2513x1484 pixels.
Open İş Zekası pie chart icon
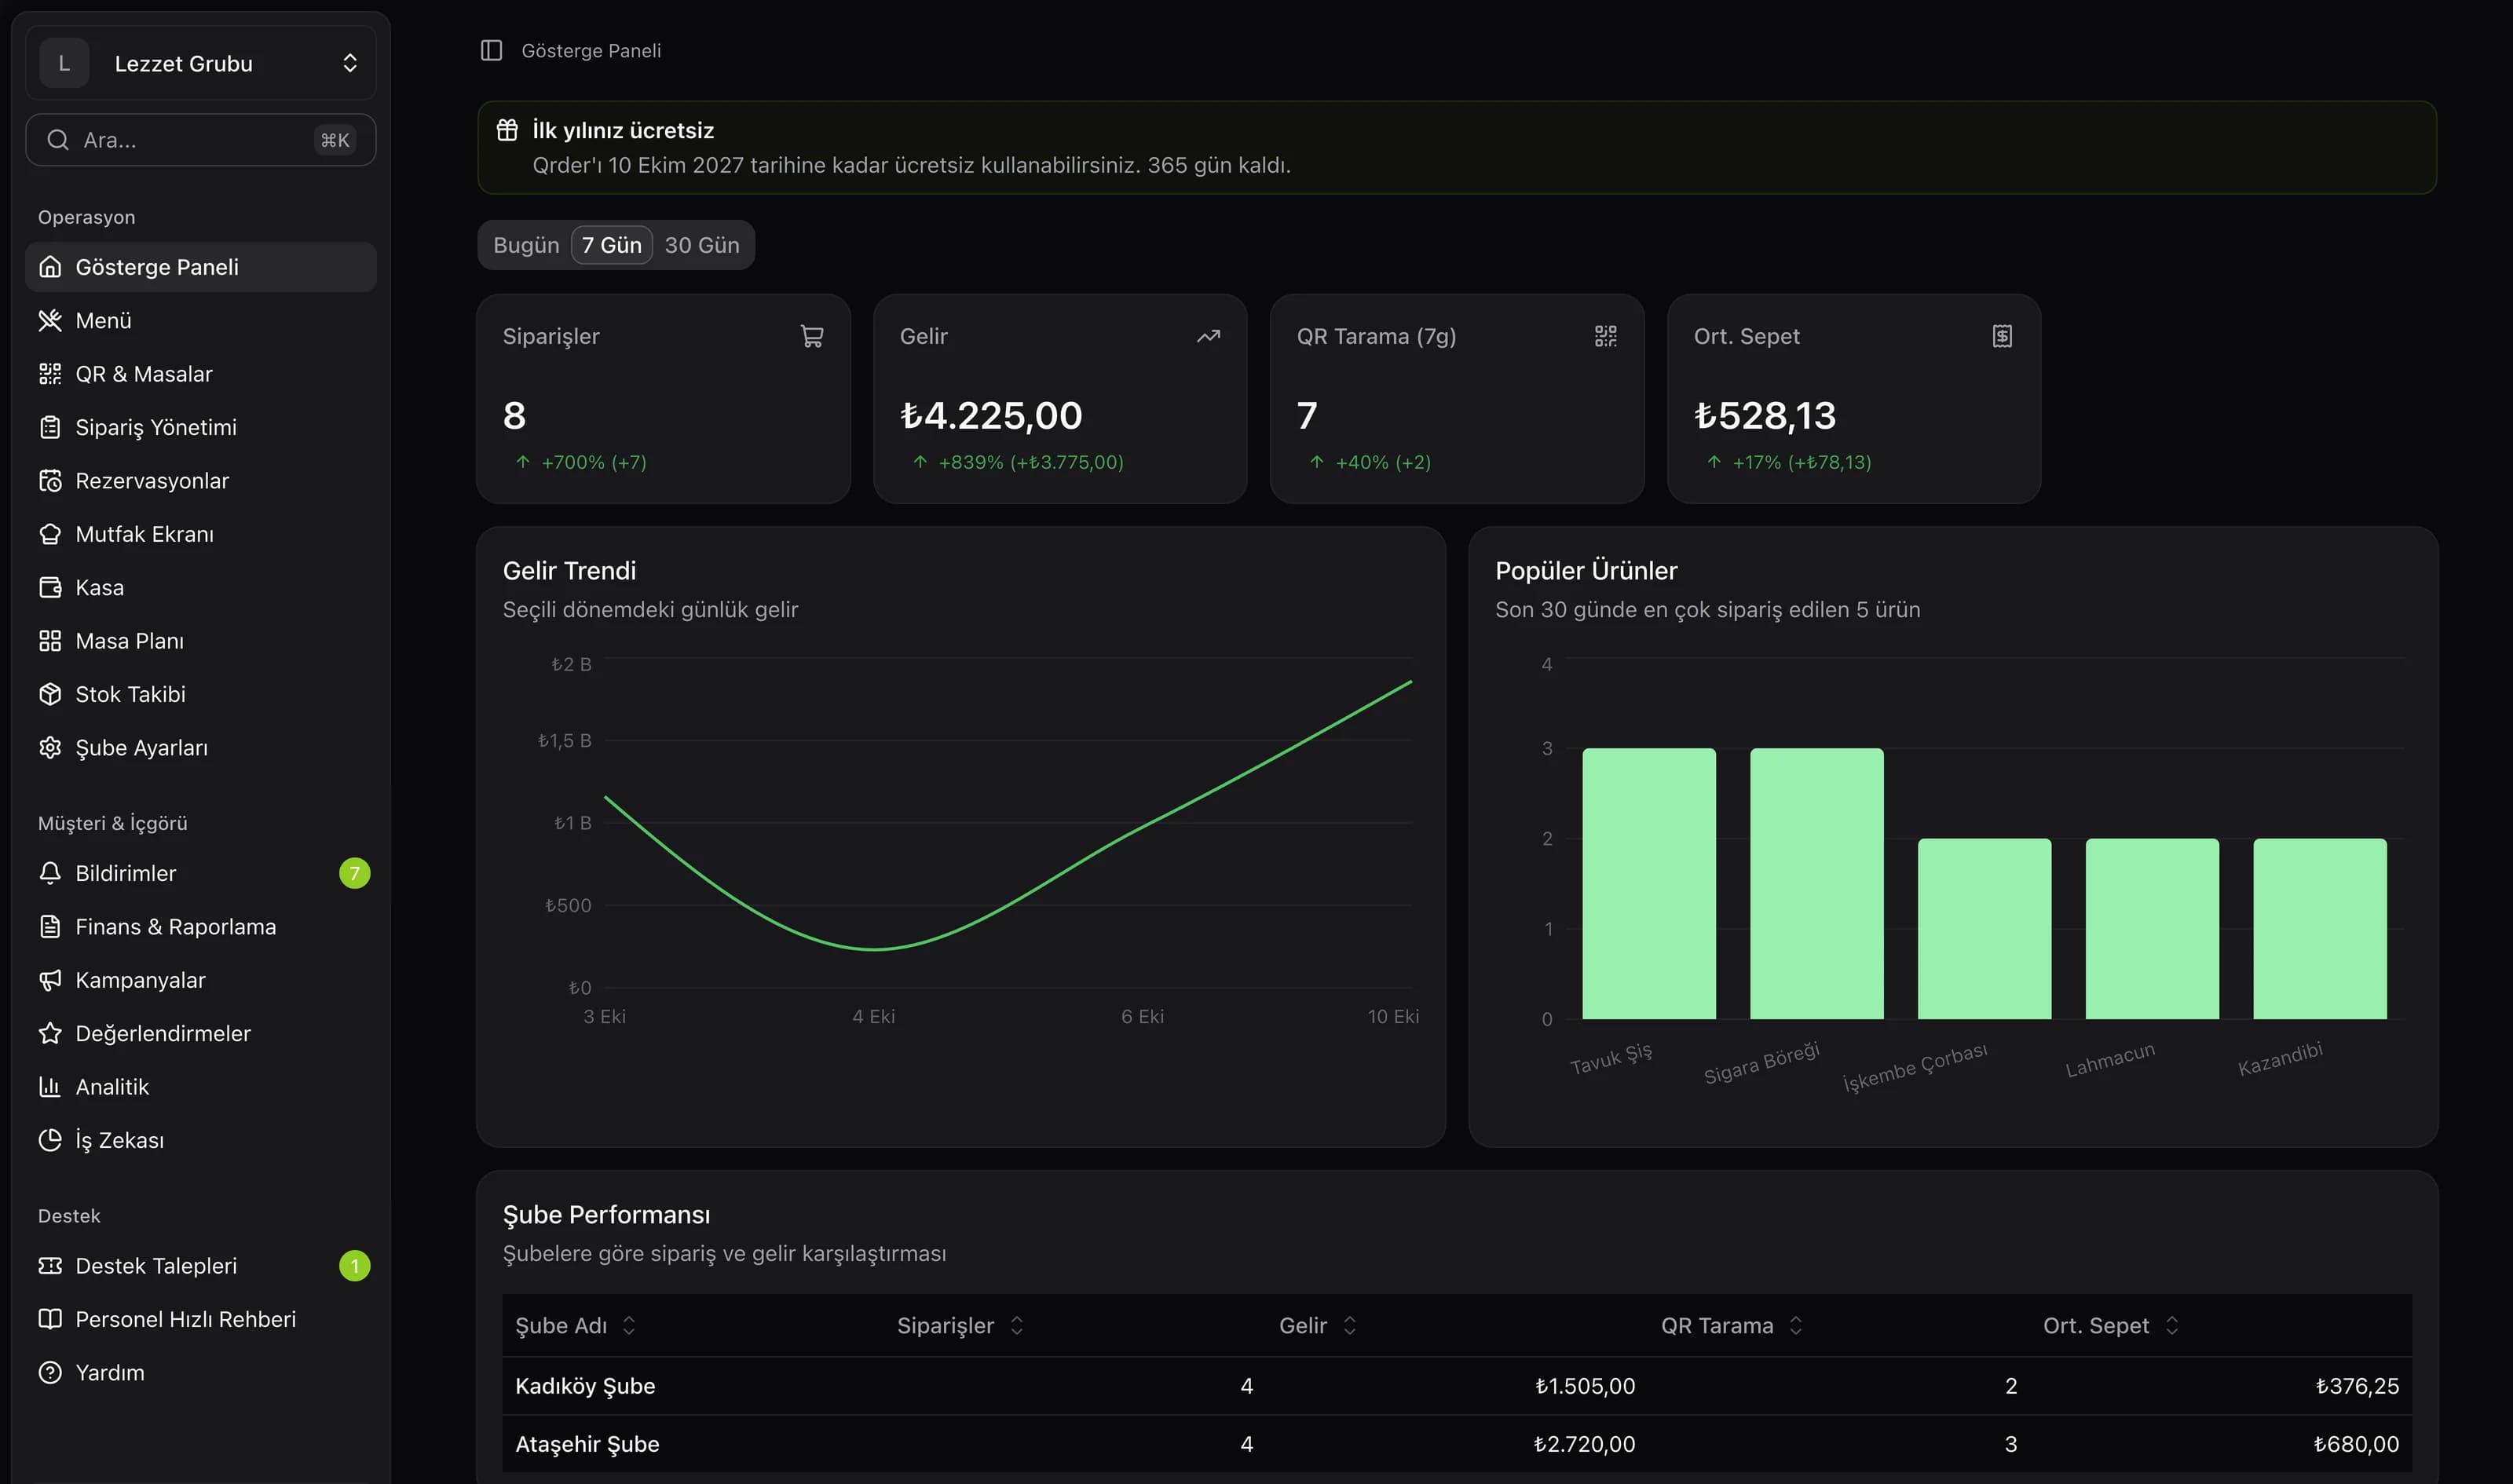tap(50, 1140)
